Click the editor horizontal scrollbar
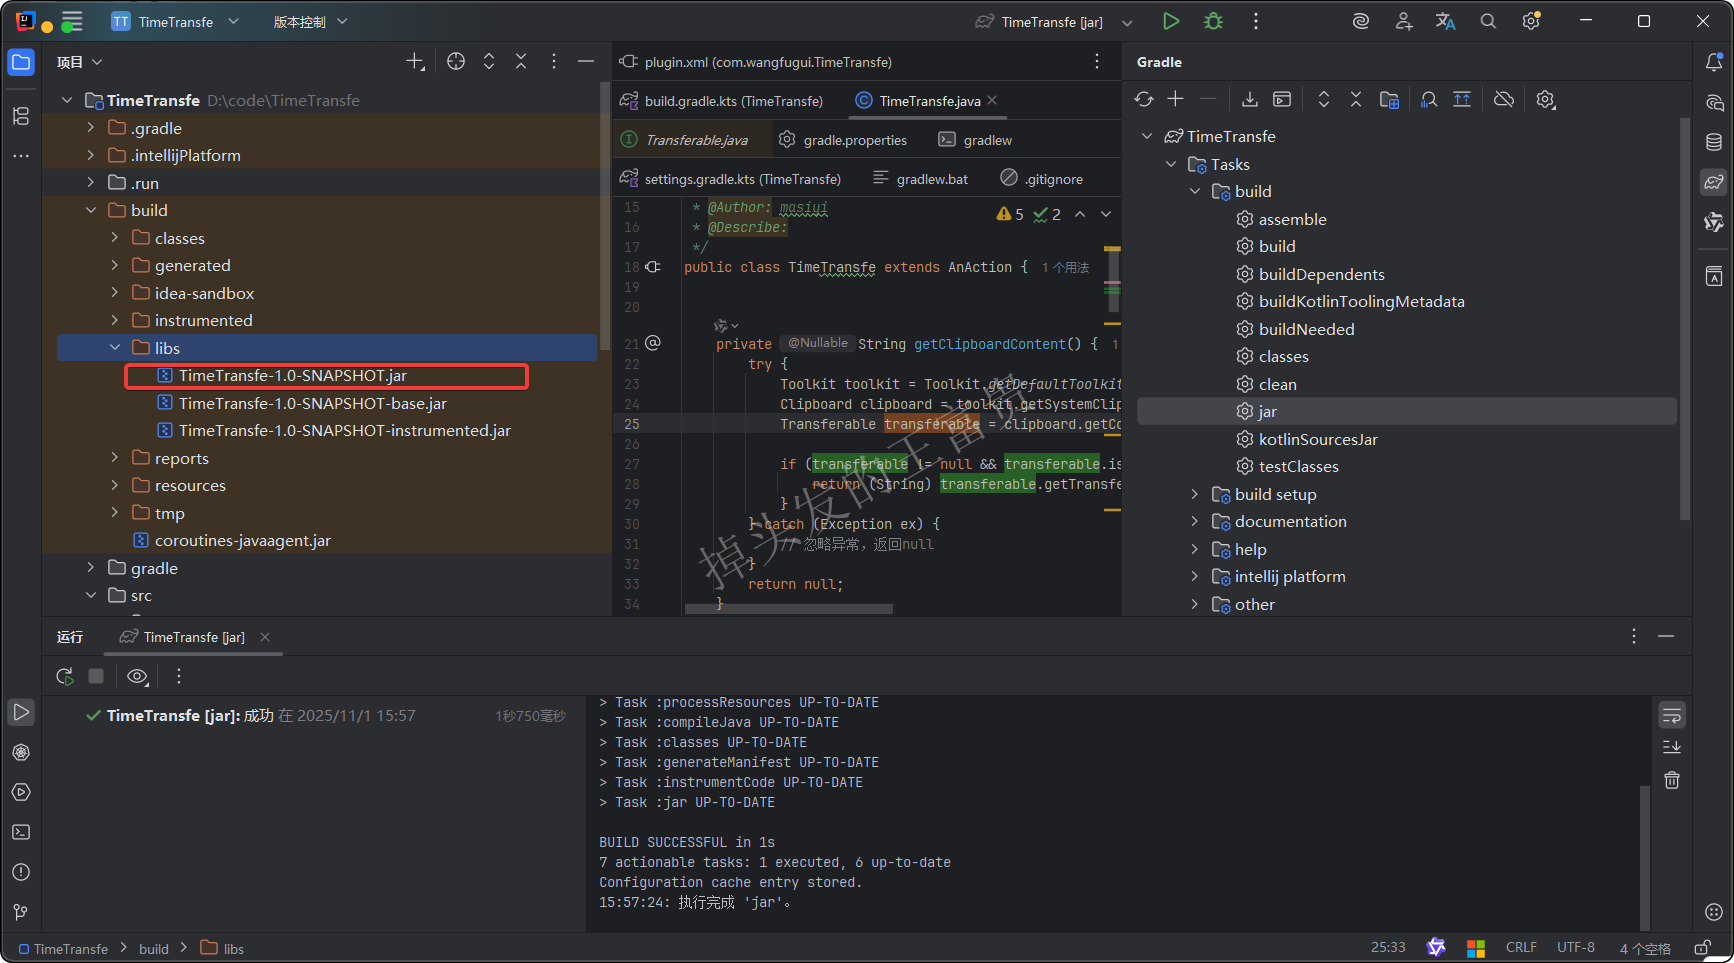Screen dimensions: 1734x963 point(789,608)
